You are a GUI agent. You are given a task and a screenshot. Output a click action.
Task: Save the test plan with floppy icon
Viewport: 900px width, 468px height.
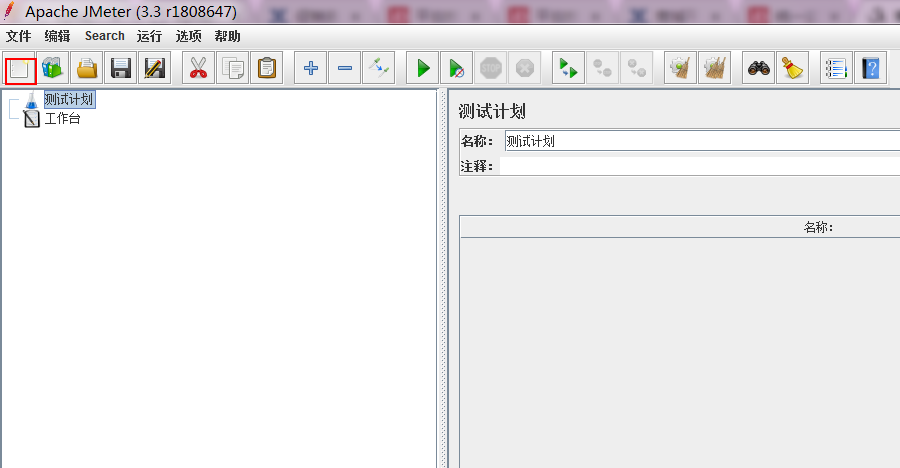(121, 68)
